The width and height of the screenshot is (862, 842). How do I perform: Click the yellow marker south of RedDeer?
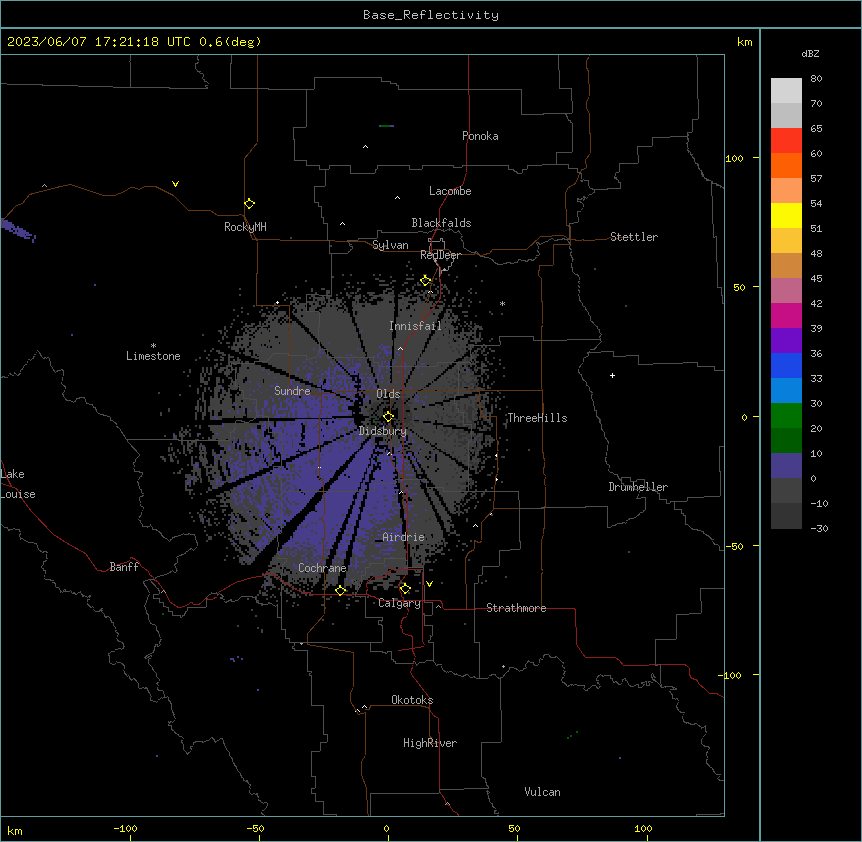[x=426, y=281]
